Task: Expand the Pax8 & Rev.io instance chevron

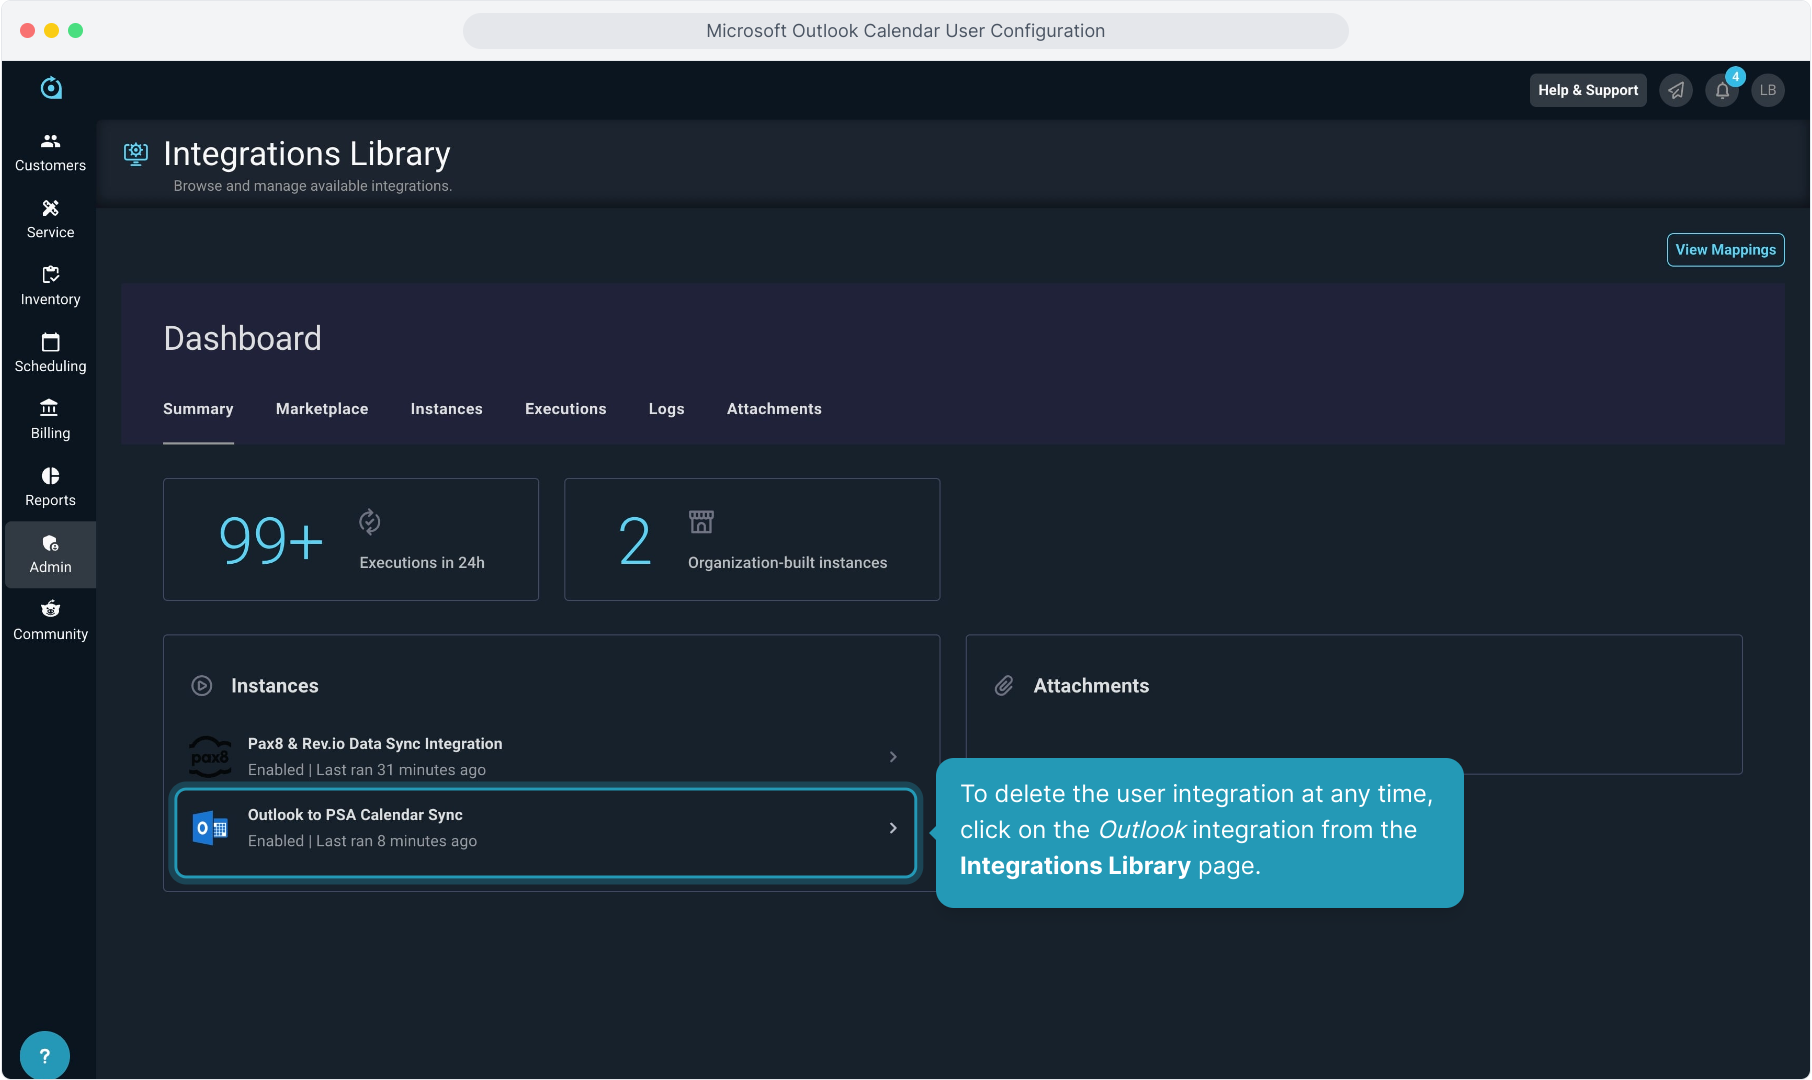Action: tap(893, 757)
